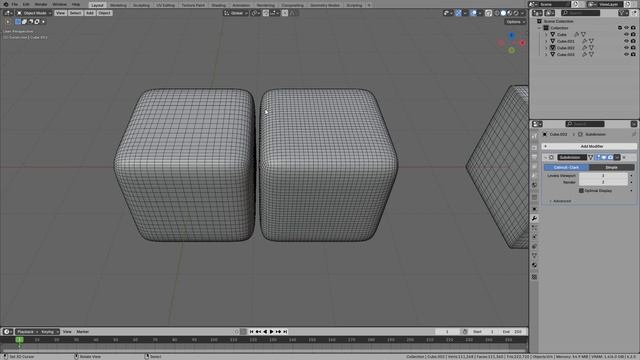Open the Blender logo menu
Viewport: 640px width, 360px height.
[6, 4]
